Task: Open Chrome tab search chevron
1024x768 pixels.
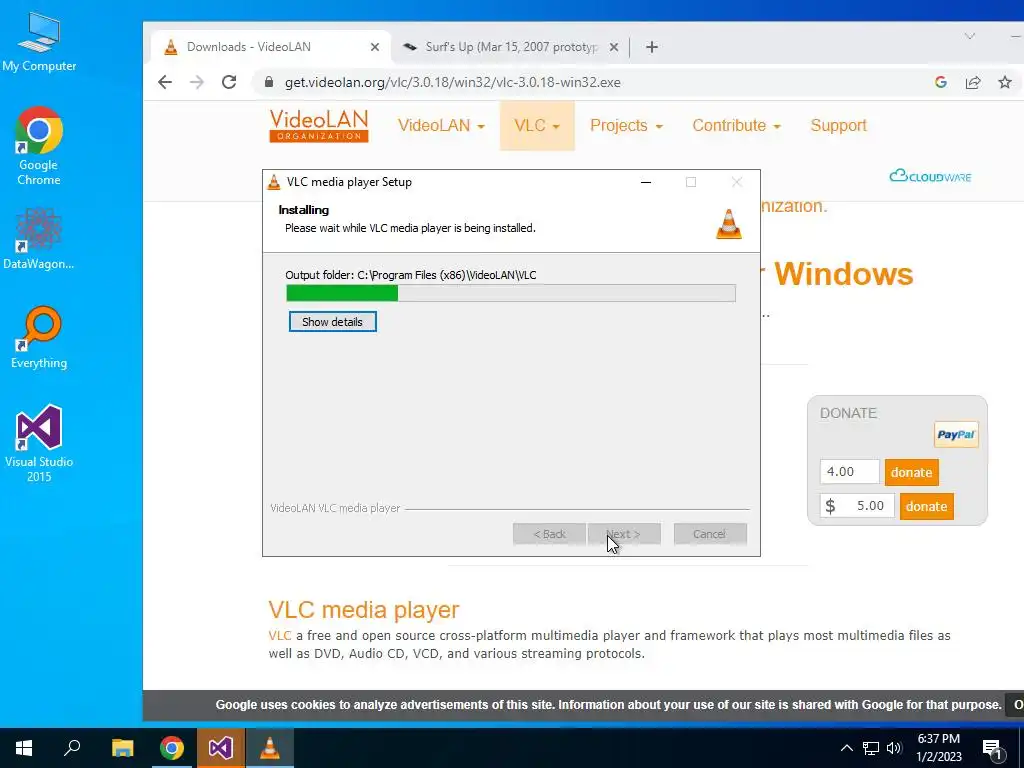Action: click(970, 37)
